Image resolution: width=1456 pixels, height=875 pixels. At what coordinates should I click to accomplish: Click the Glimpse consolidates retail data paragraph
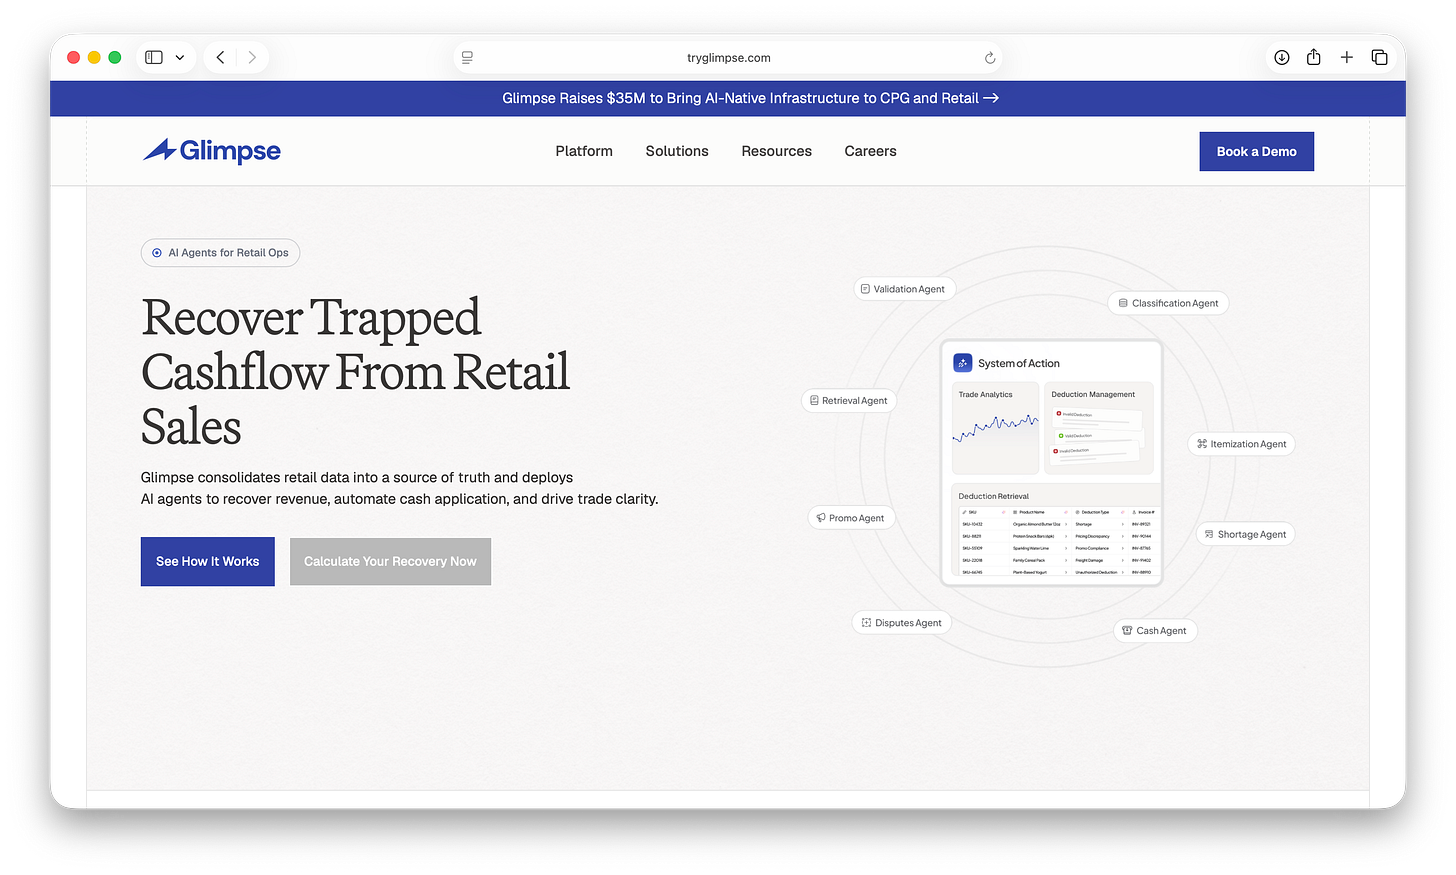[400, 488]
